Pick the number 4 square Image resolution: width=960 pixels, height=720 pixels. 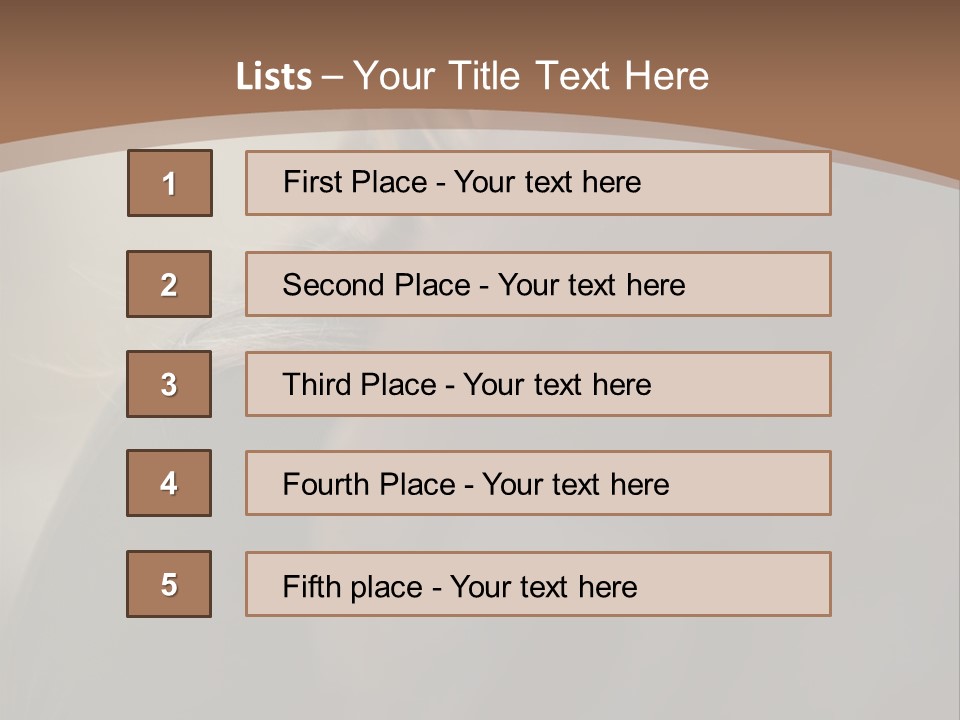tap(169, 483)
